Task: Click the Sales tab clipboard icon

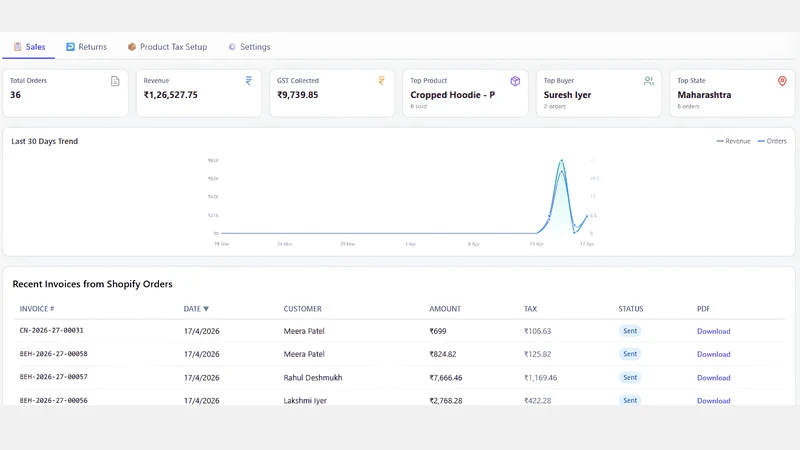Action: pos(17,47)
